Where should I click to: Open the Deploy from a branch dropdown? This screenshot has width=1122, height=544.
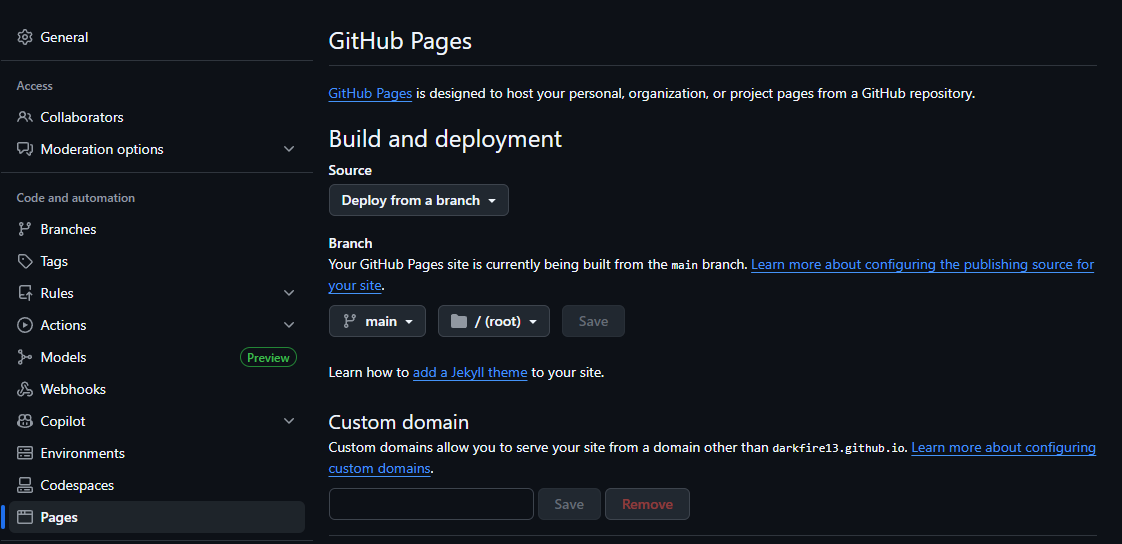click(x=418, y=200)
